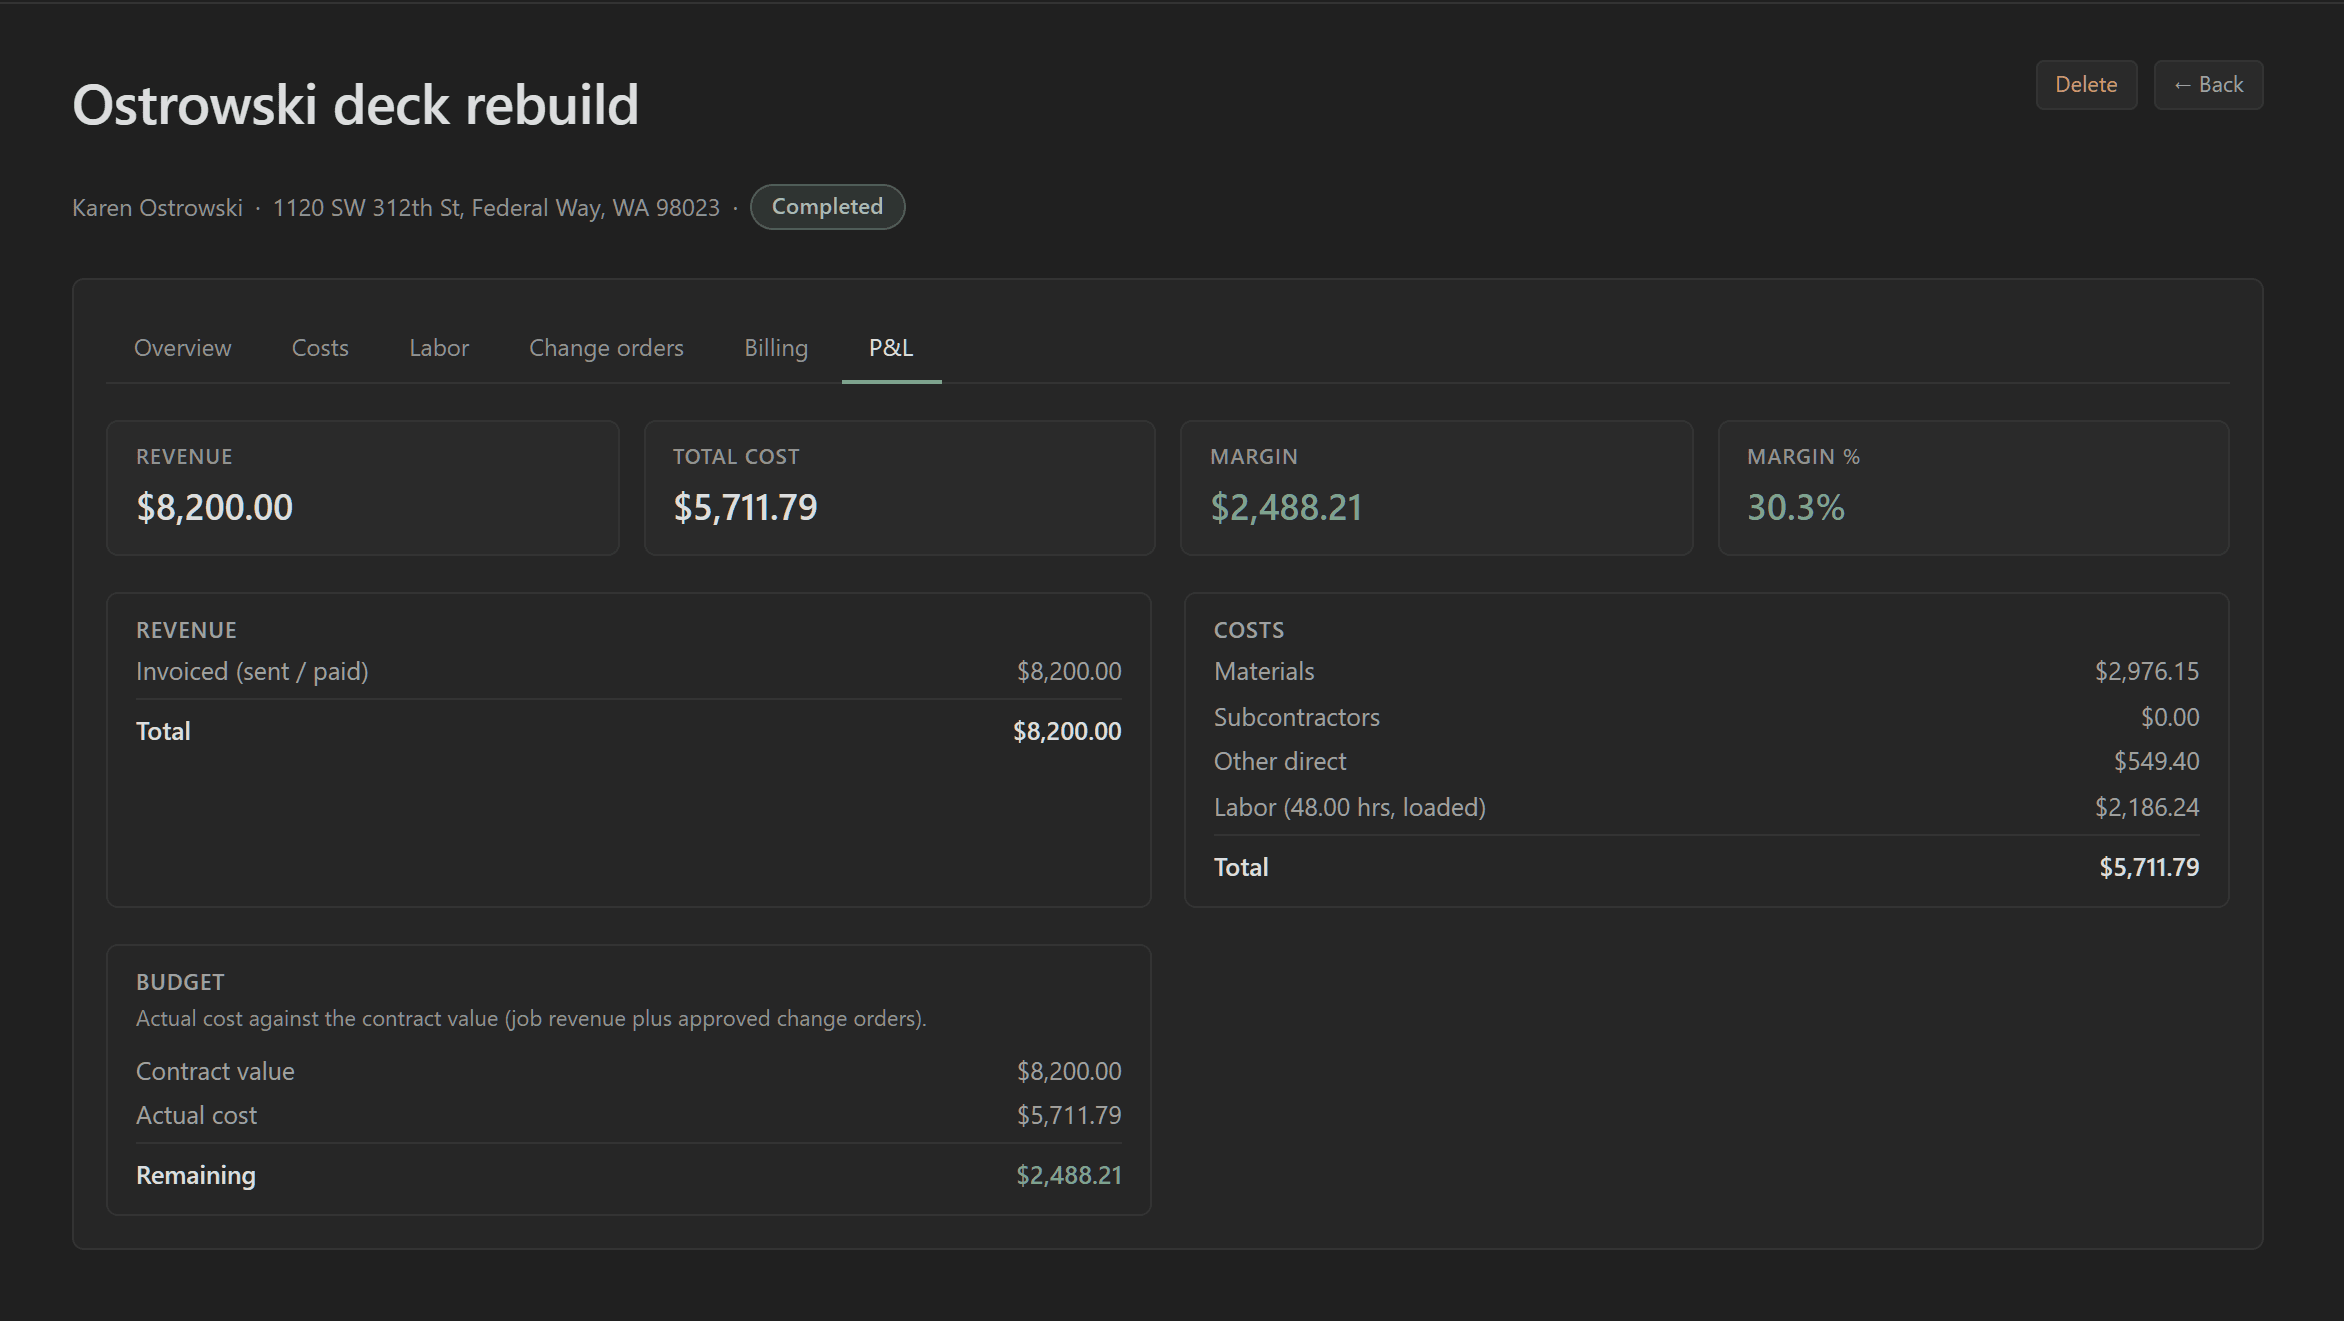The width and height of the screenshot is (2344, 1321).
Task: Open the Overview tab
Action: coord(182,347)
